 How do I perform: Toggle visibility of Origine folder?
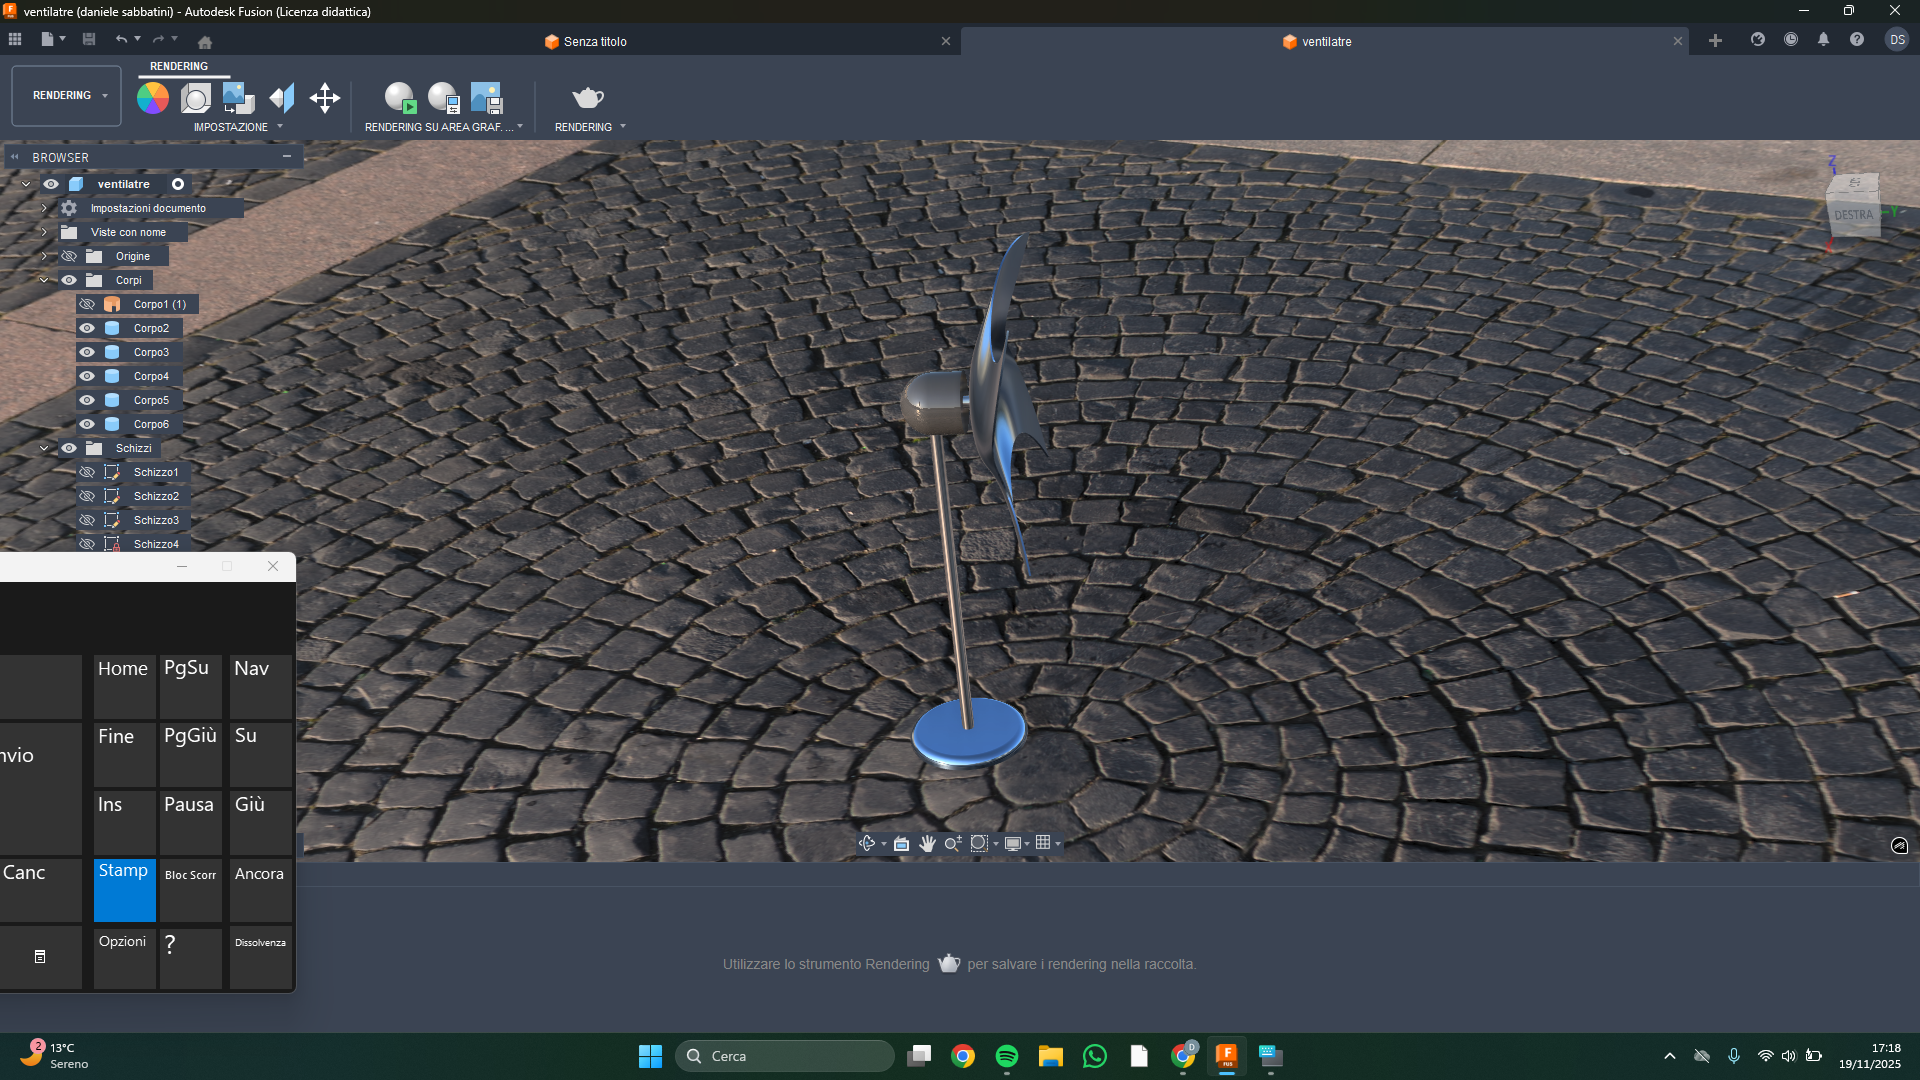coord(69,256)
